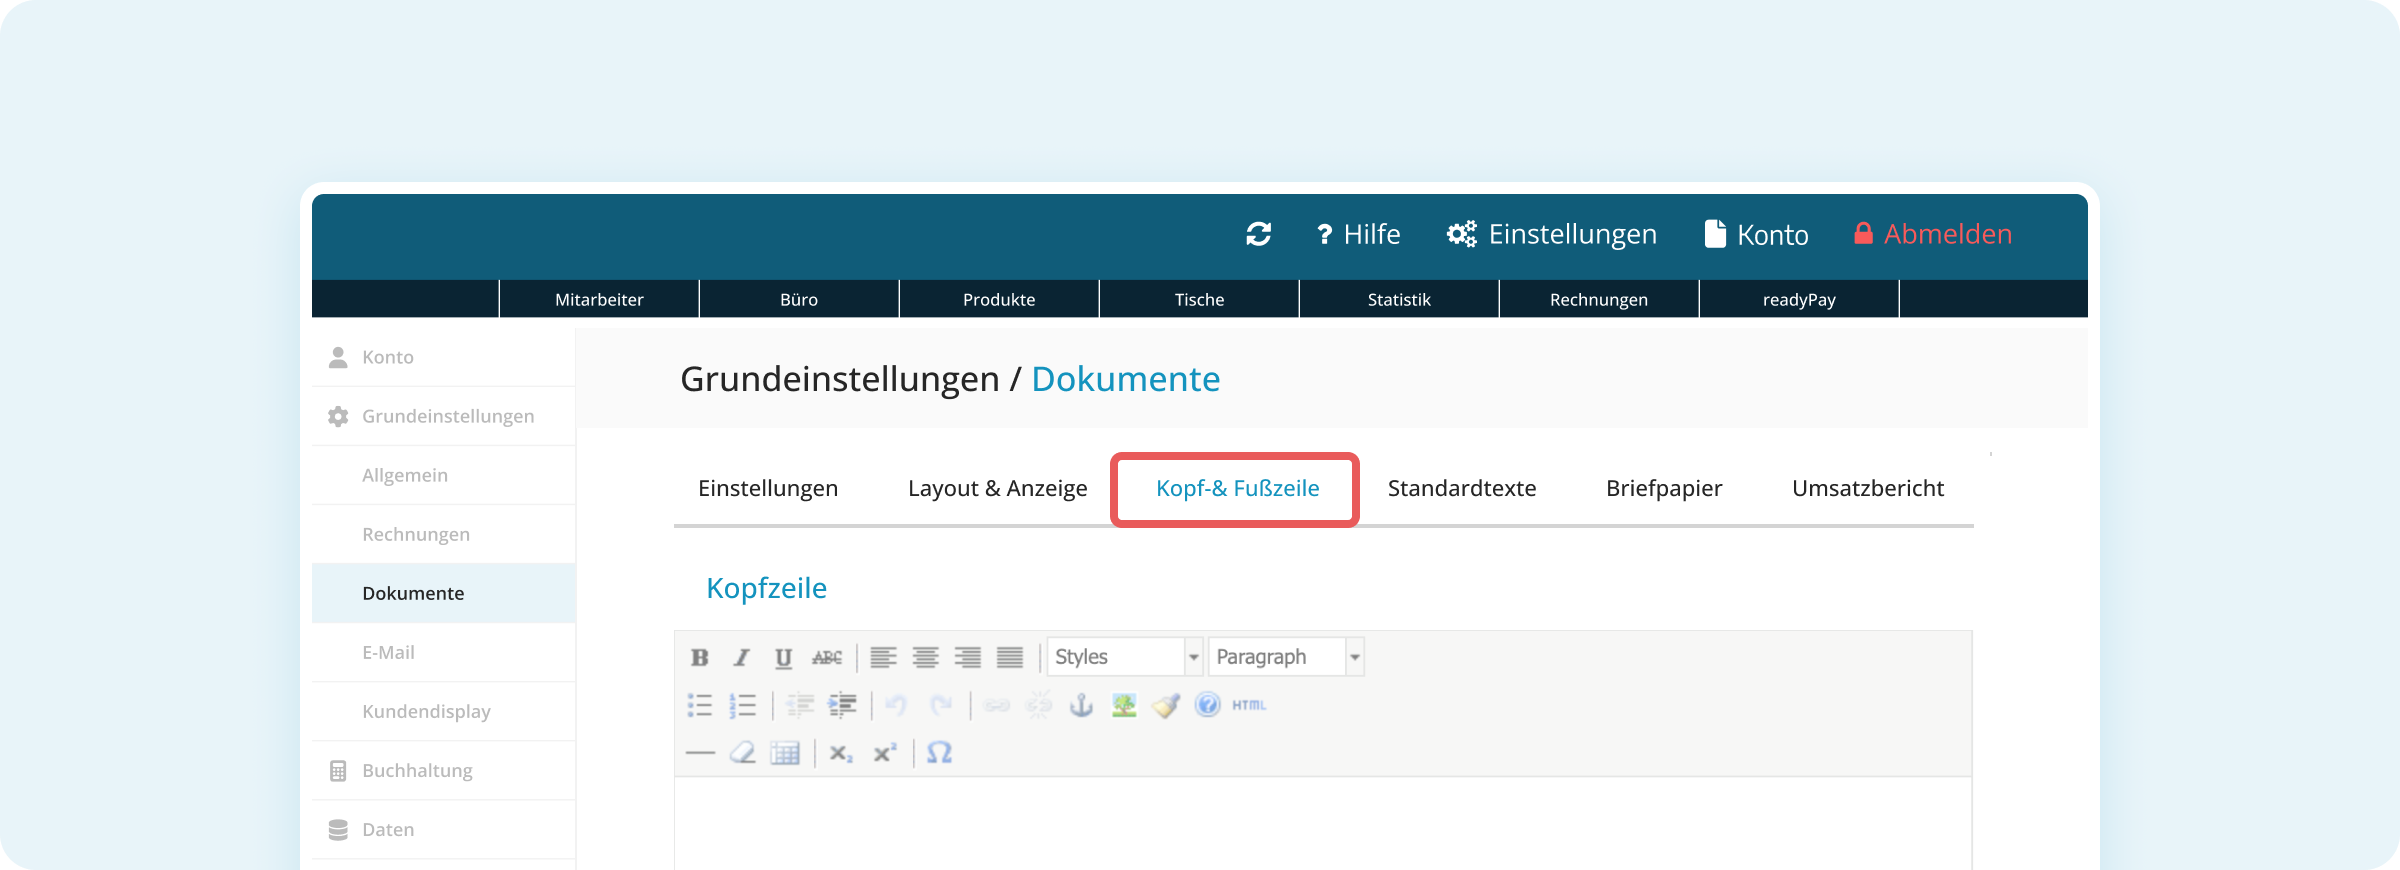Viewport: 2400px width, 870px height.
Task: Select Dokumente in the sidebar
Action: pyautogui.click(x=444, y=593)
